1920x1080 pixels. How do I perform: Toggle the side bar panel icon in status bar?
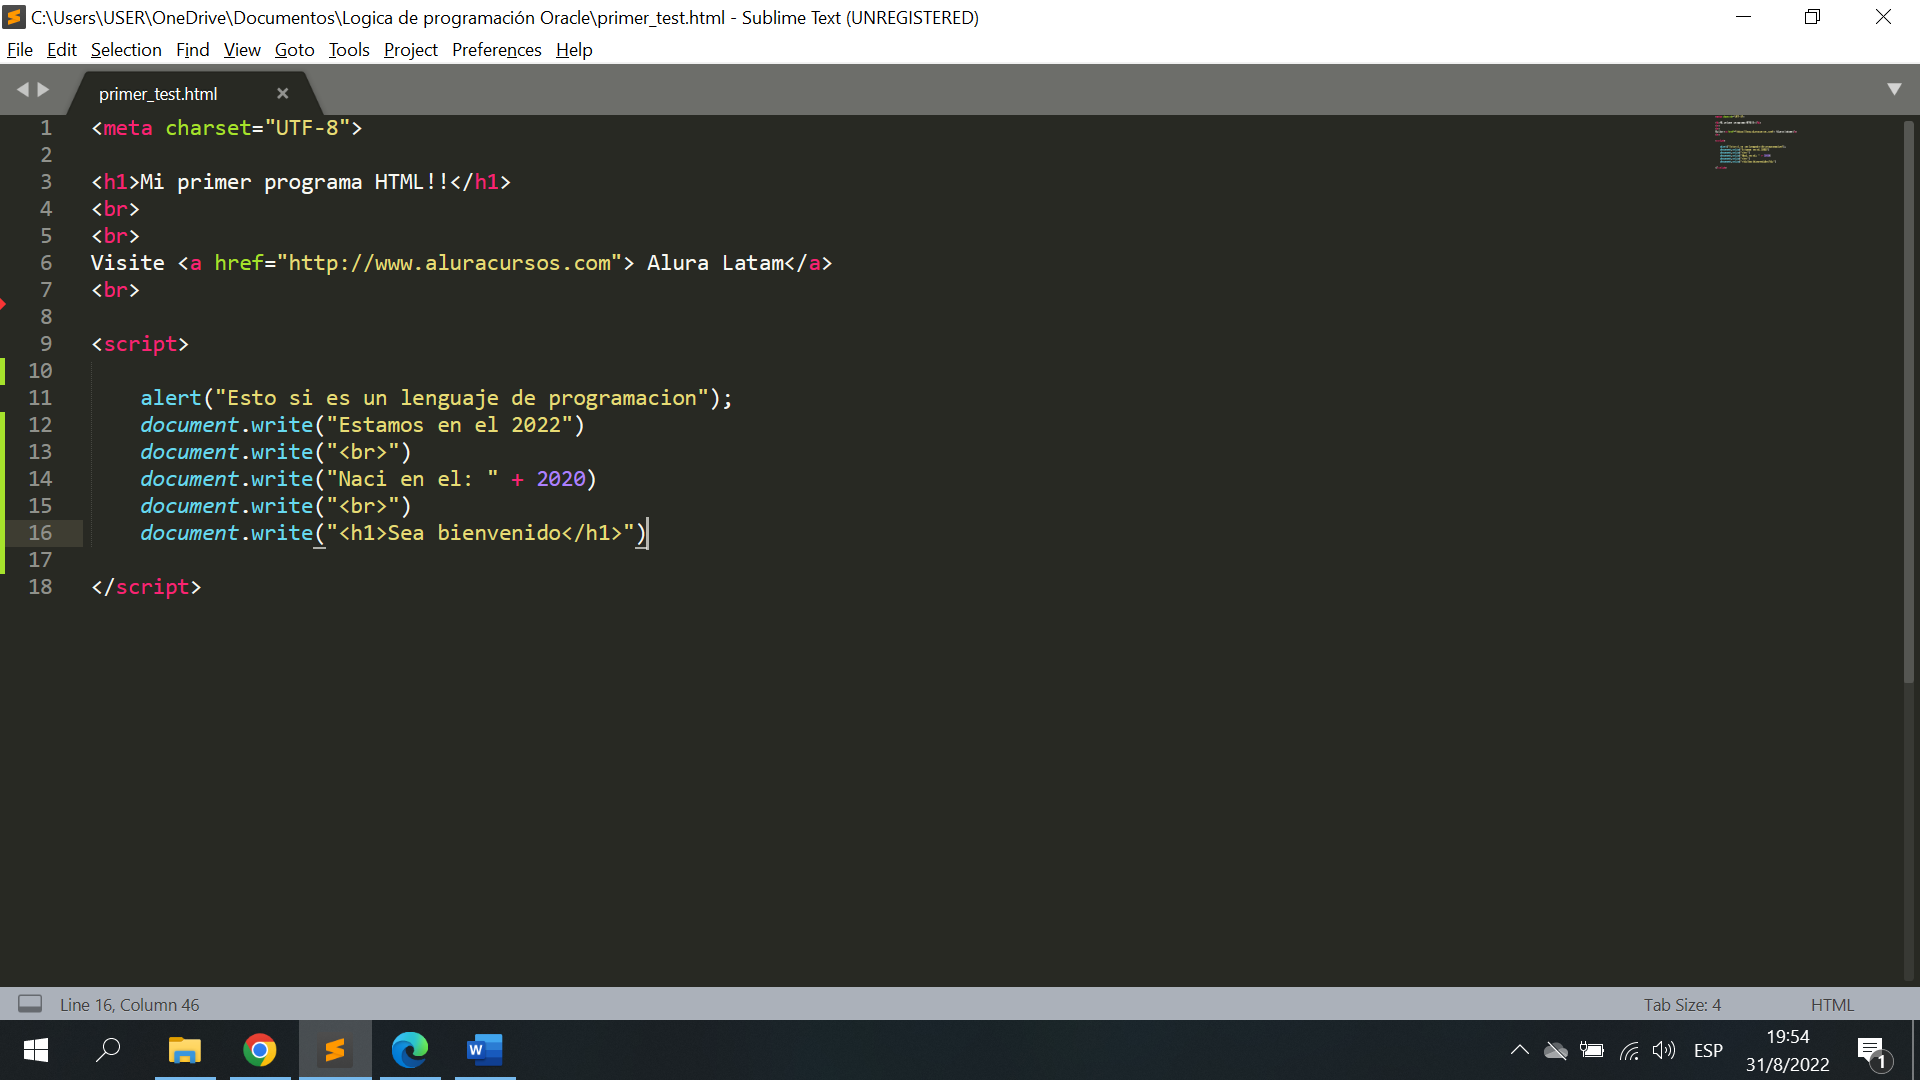(30, 1004)
